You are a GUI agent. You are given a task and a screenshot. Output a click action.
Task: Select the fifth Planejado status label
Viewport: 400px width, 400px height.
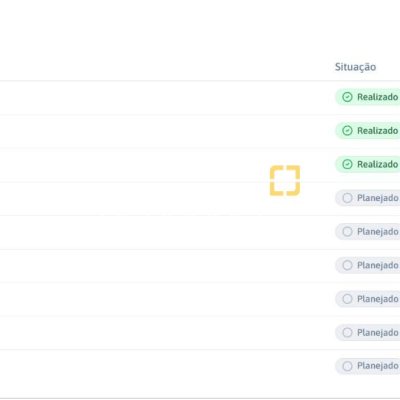pos(378,333)
